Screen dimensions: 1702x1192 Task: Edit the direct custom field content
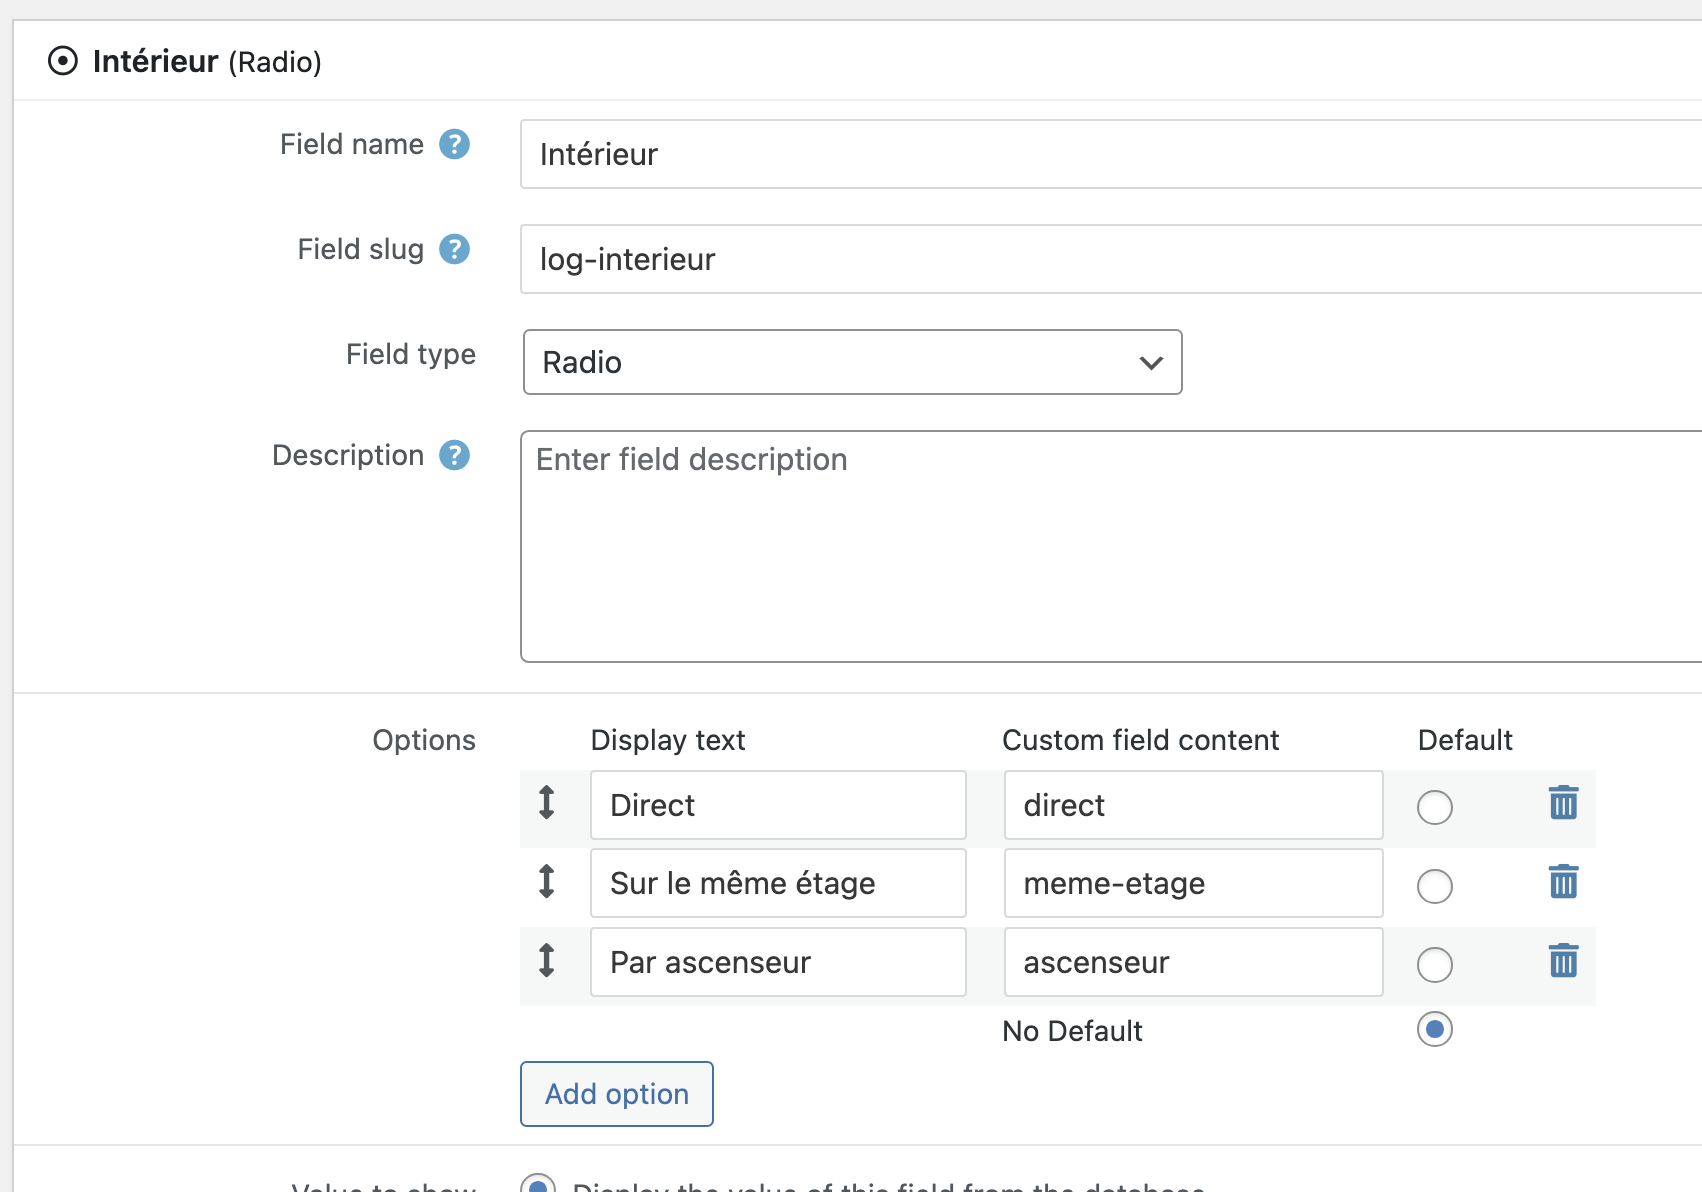click(x=1194, y=805)
